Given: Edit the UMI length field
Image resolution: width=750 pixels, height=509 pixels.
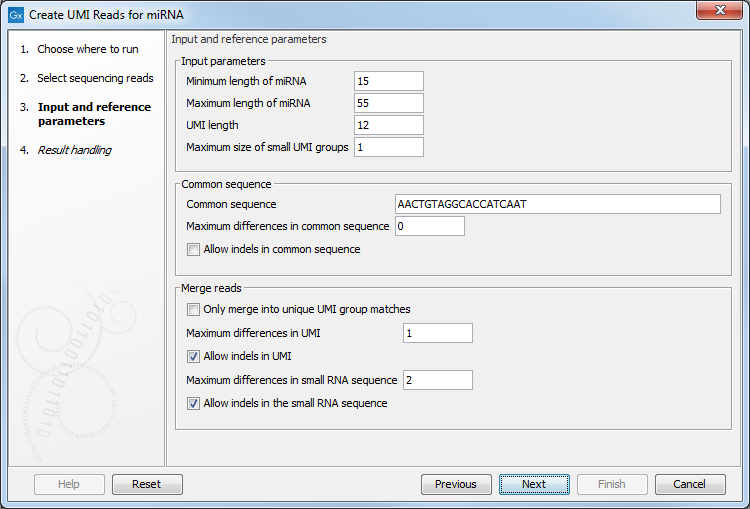Looking at the screenshot, I should [x=388, y=126].
